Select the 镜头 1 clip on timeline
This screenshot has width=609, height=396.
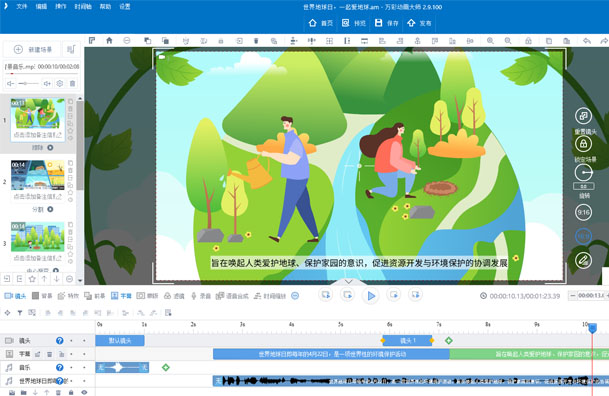407,340
